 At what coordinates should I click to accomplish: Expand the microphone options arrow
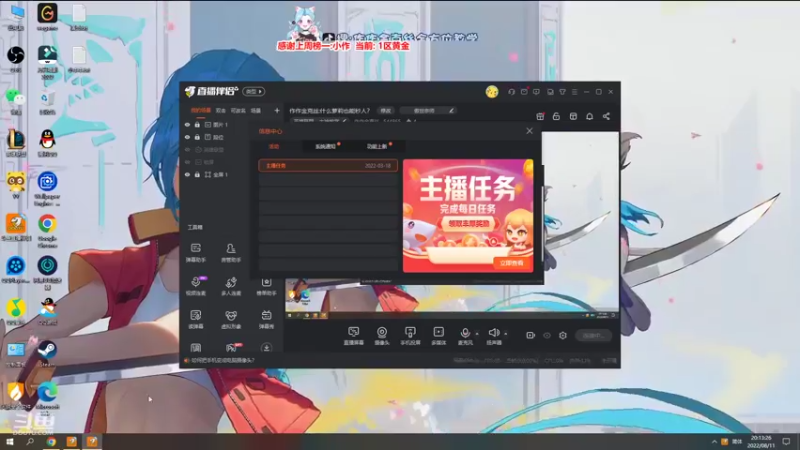[477, 334]
